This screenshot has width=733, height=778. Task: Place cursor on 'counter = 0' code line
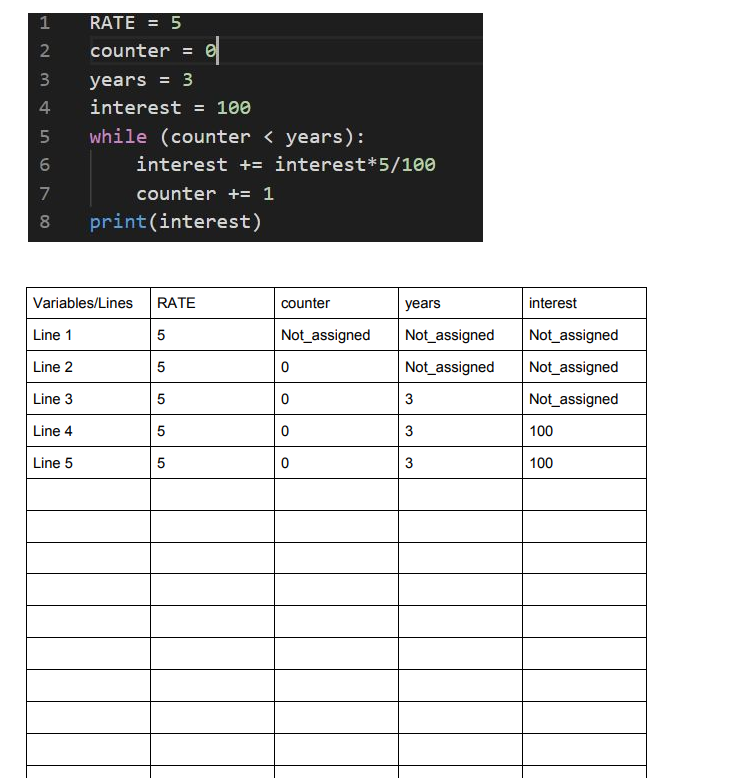pyautogui.click(x=153, y=51)
